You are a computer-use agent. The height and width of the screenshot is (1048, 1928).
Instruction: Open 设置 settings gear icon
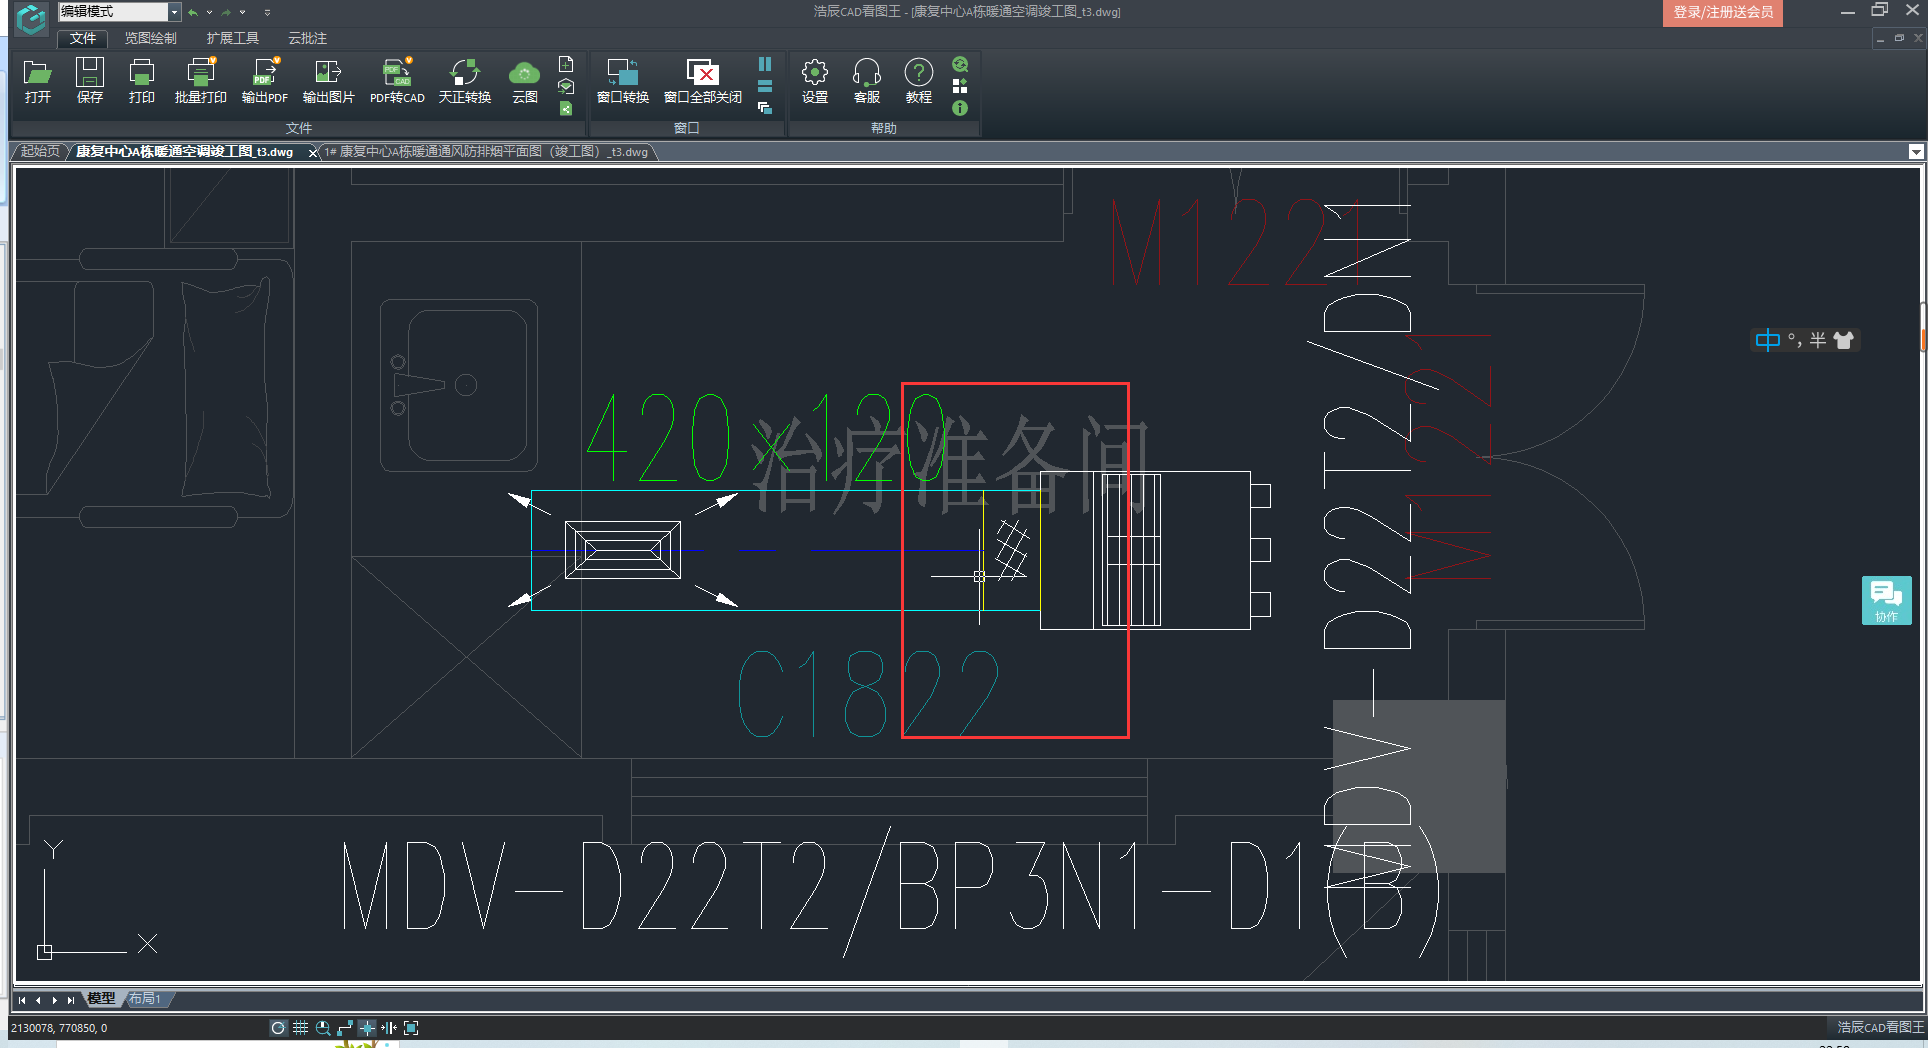coord(815,80)
